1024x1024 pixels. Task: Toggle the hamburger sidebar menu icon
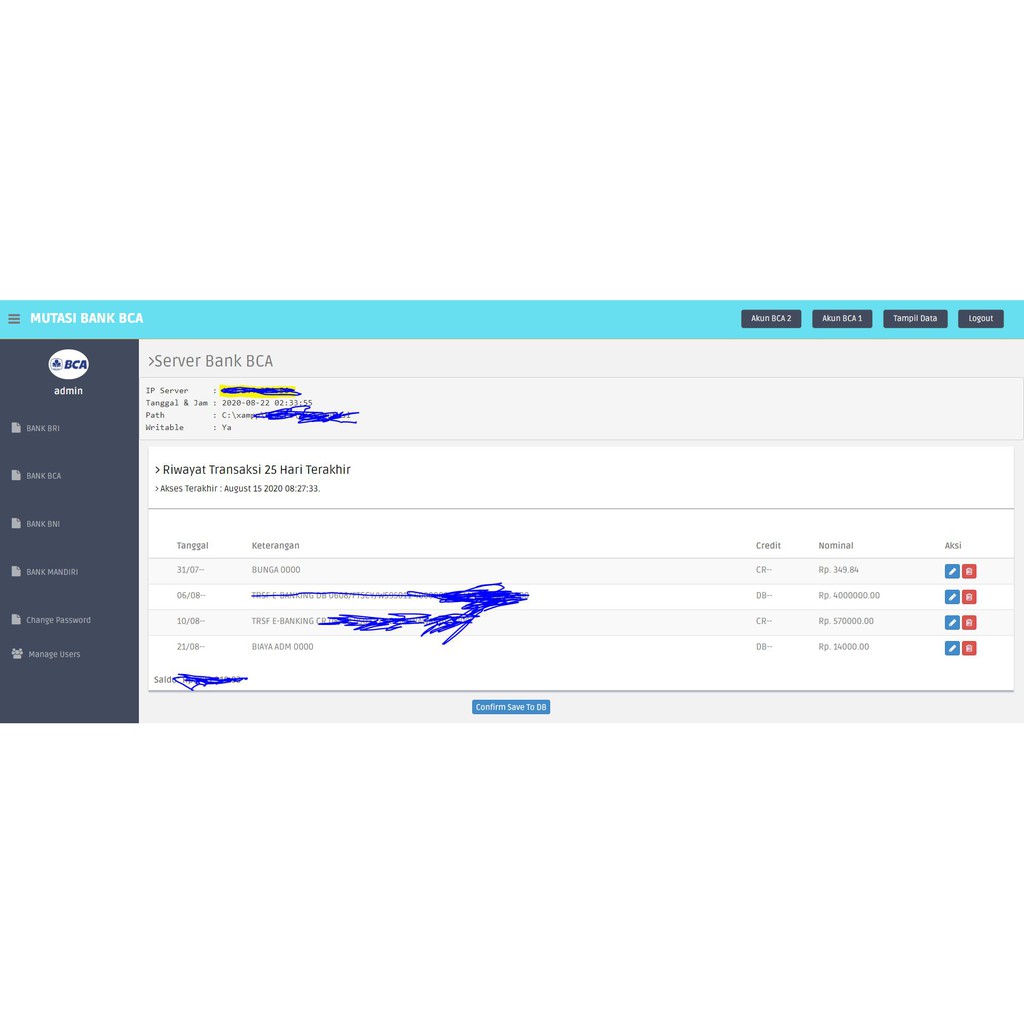click(14, 319)
